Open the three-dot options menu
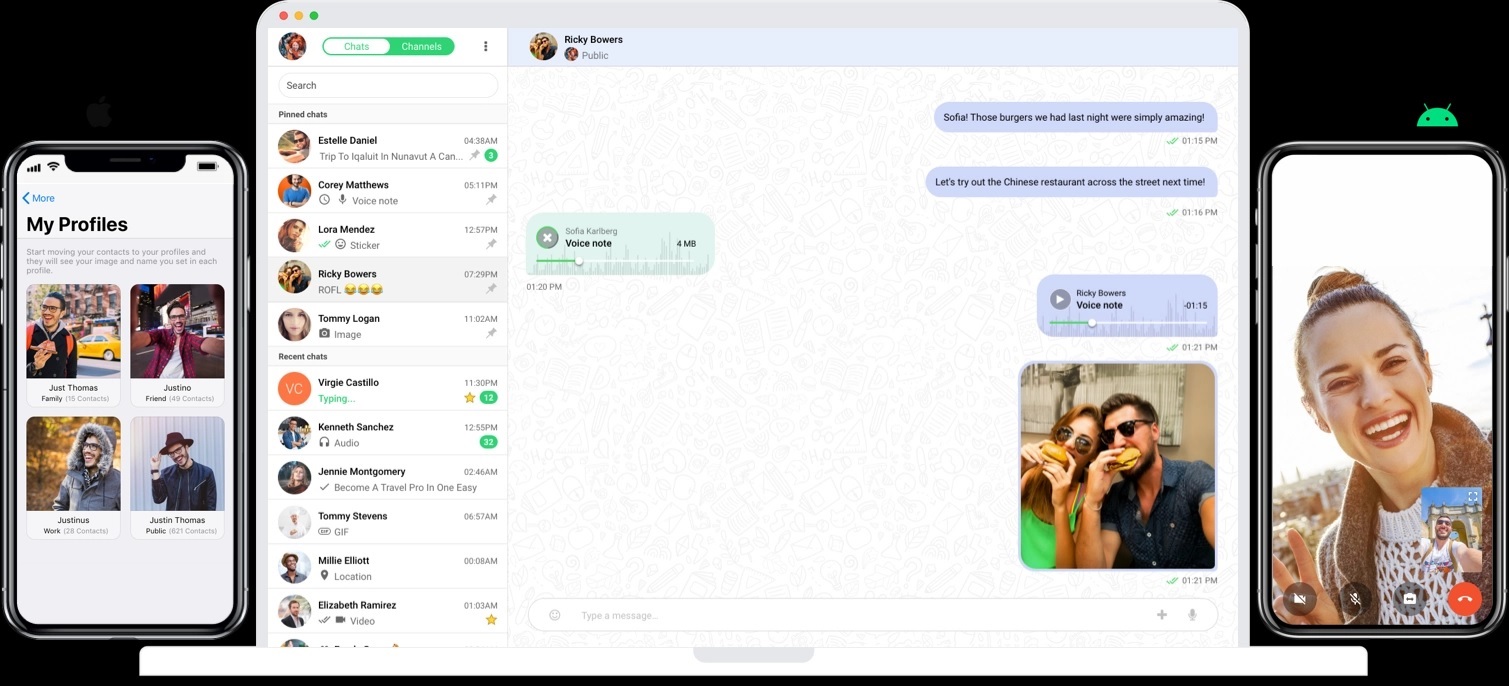1509x686 pixels. (x=485, y=46)
